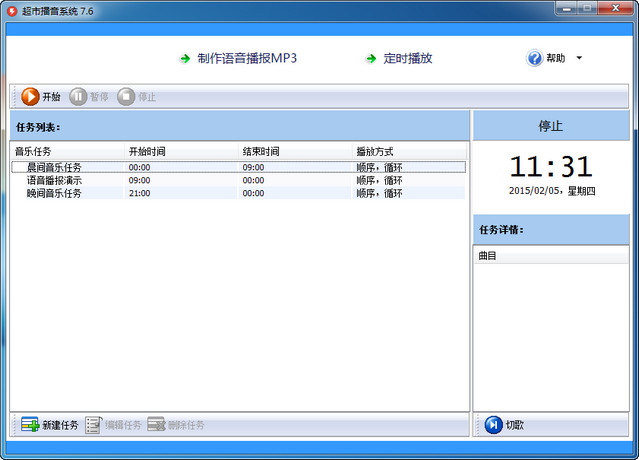Open 制作语音播报MP3 link

246,58
